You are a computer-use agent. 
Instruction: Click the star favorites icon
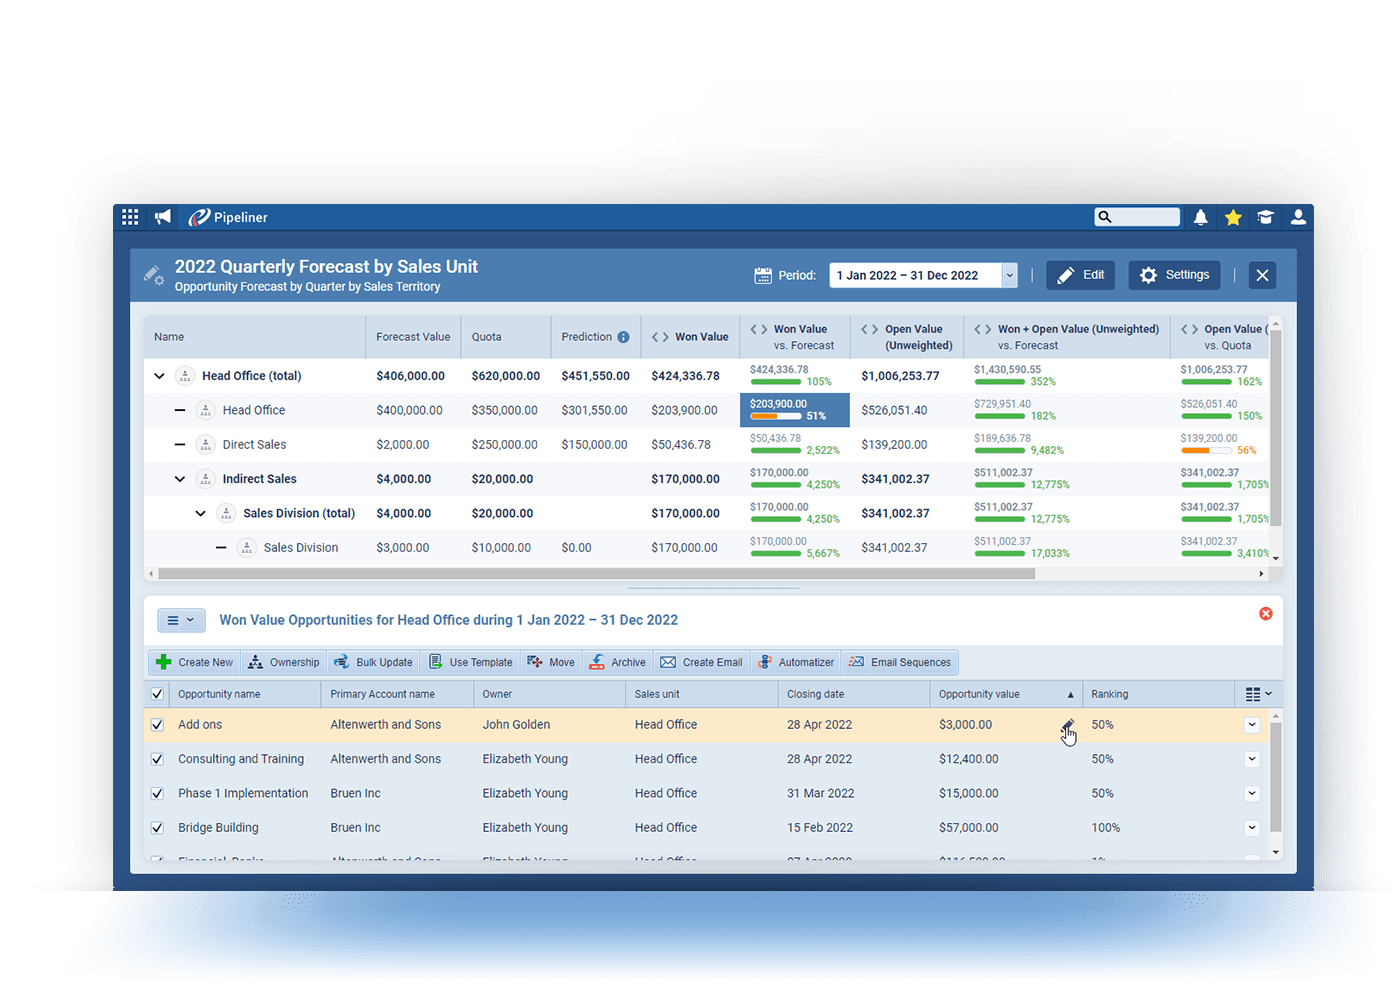coord(1232,217)
